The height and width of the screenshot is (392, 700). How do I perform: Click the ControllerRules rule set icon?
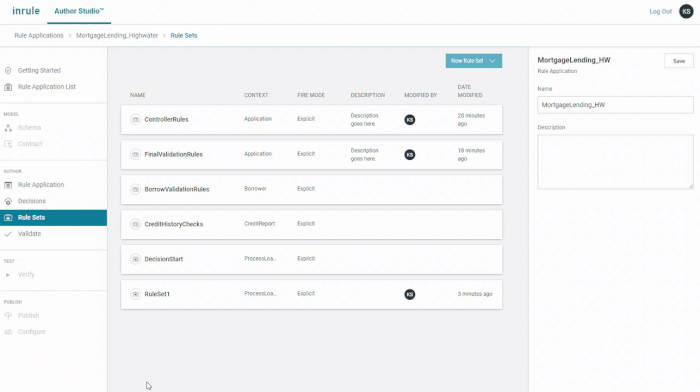pos(135,119)
